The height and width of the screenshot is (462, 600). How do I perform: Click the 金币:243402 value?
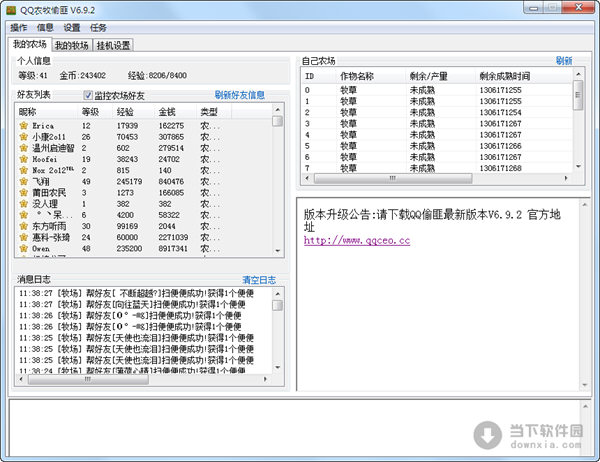(83, 75)
